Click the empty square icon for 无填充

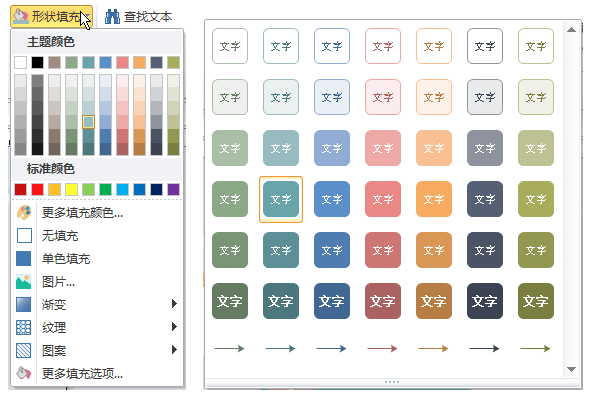click(x=24, y=235)
